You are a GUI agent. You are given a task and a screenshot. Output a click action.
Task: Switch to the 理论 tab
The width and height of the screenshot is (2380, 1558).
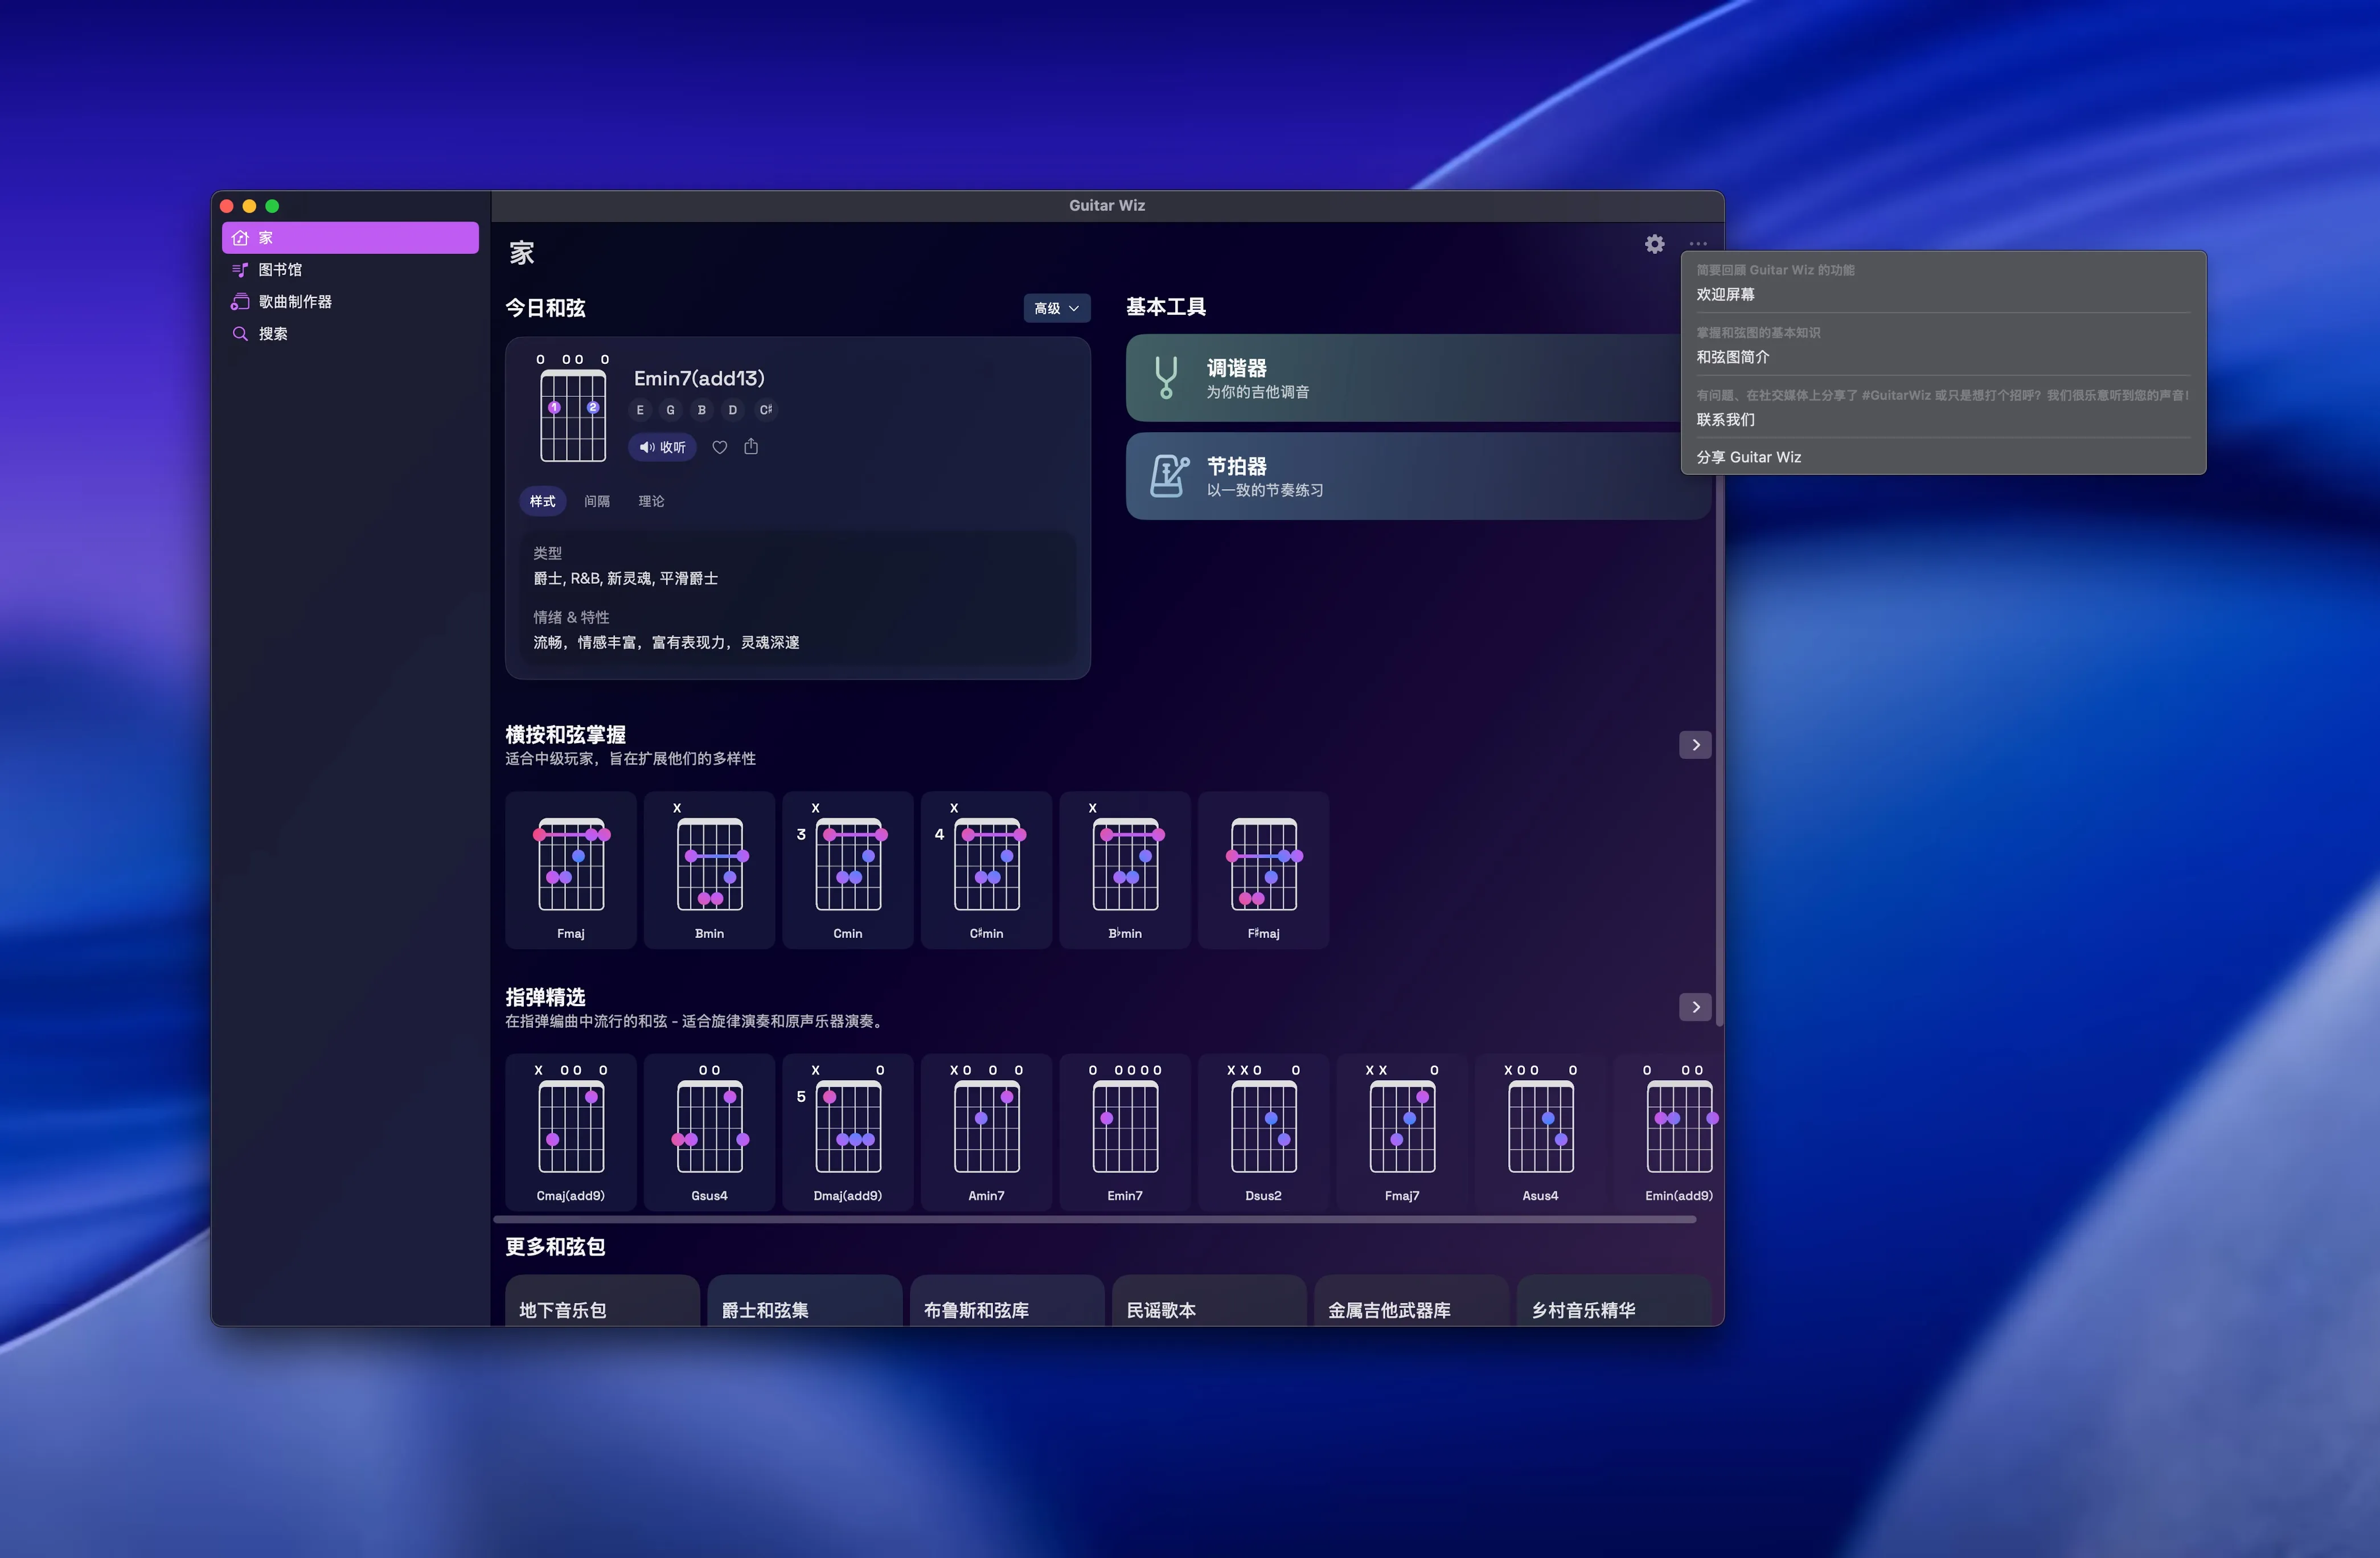tap(651, 502)
